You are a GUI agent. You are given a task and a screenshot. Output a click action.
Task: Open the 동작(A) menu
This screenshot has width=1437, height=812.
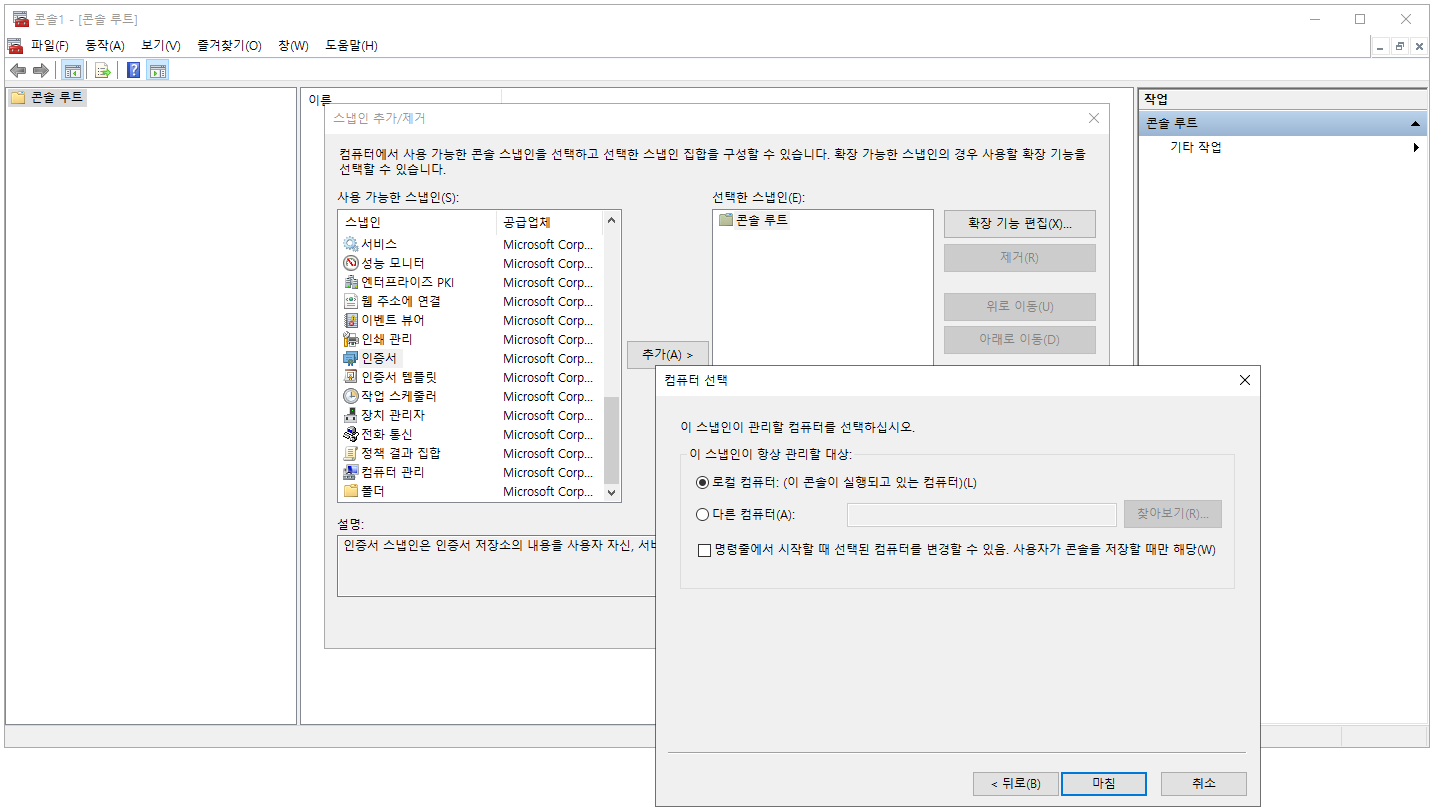[105, 46]
